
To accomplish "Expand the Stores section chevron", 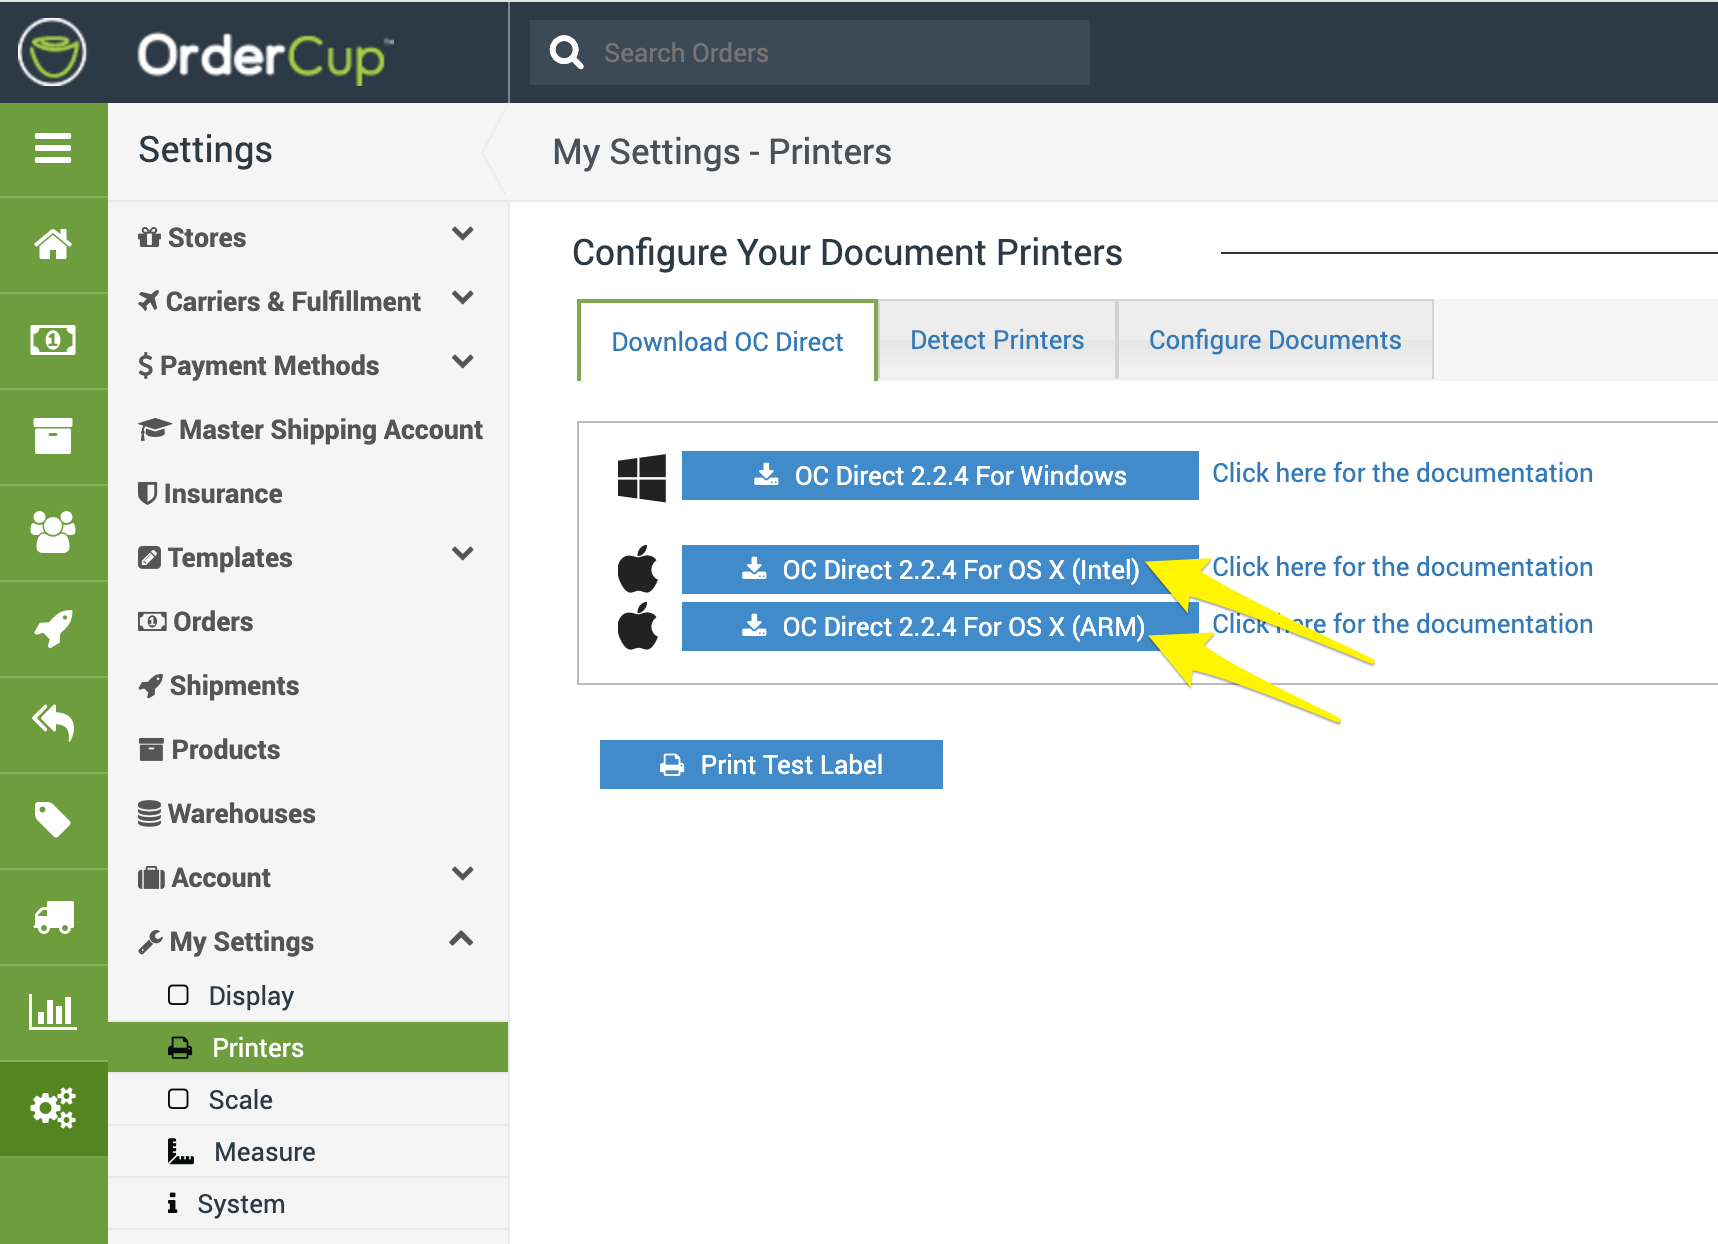I will click(x=462, y=234).
